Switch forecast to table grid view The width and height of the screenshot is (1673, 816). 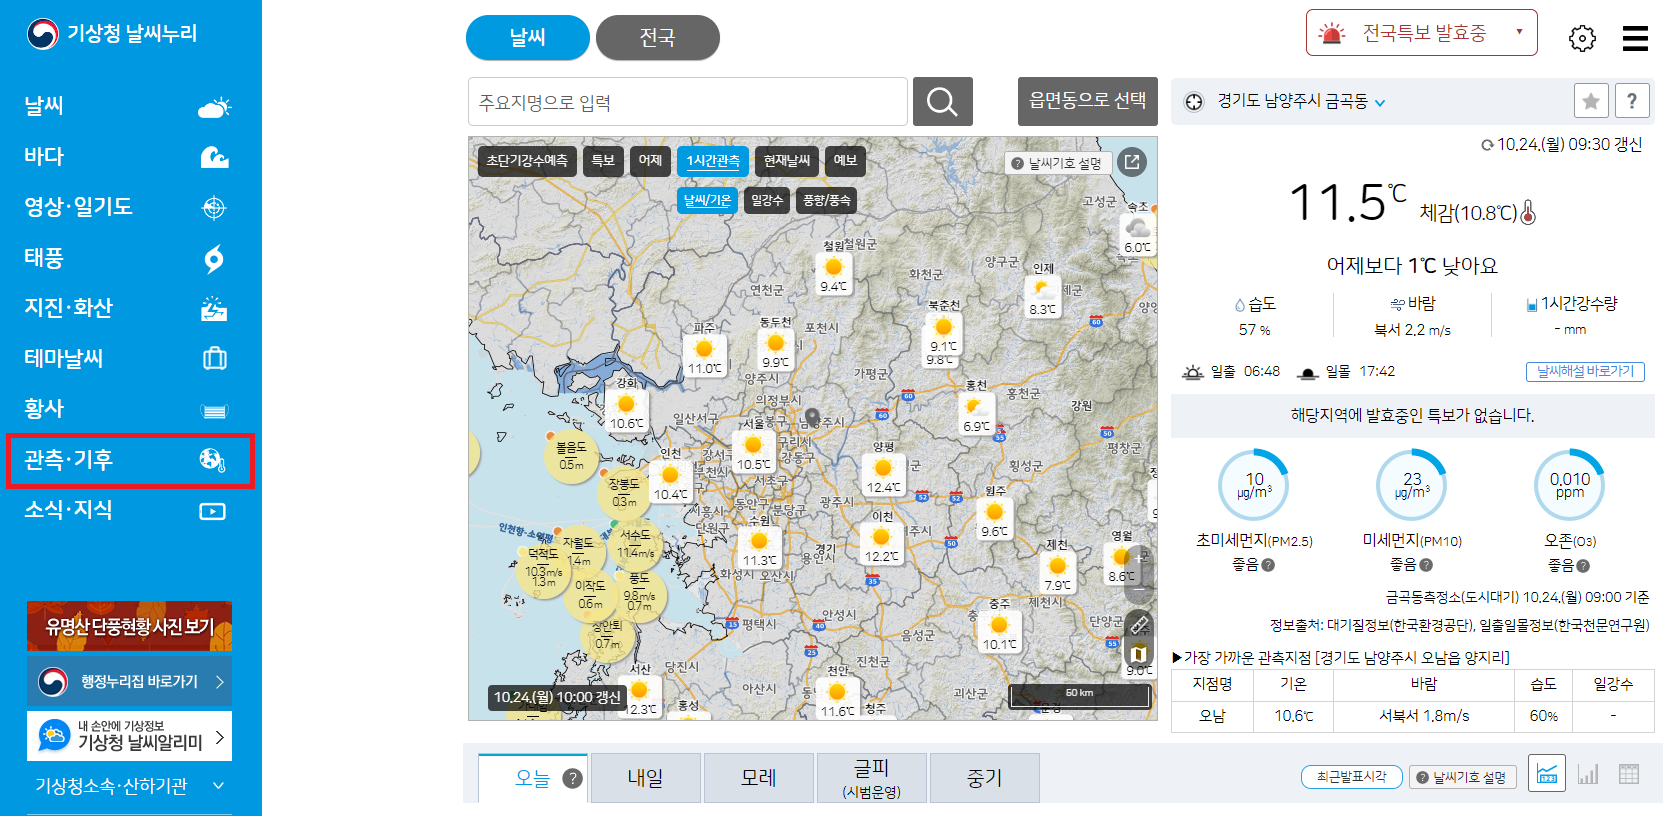(x=1629, y=774)
